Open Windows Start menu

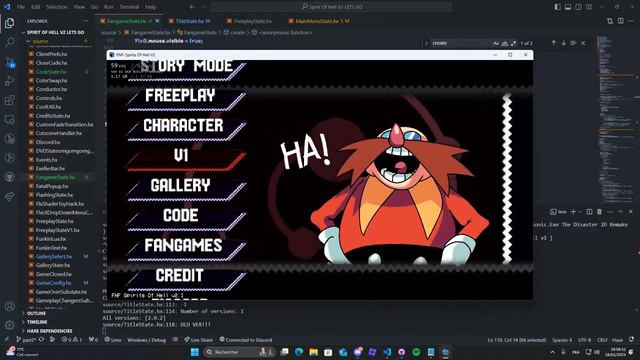pyautogui.click(x=195, y=352)
